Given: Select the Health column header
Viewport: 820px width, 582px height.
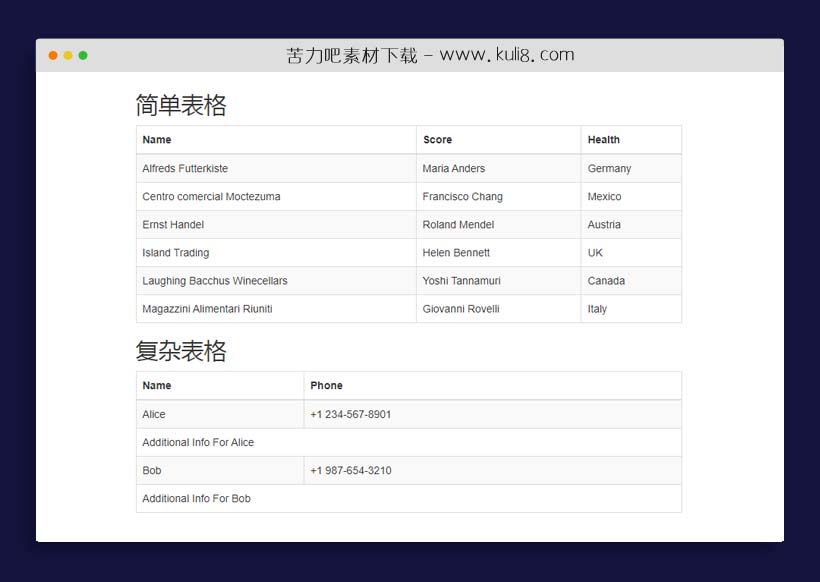Looking at the screenshot, I should (603, 140).
